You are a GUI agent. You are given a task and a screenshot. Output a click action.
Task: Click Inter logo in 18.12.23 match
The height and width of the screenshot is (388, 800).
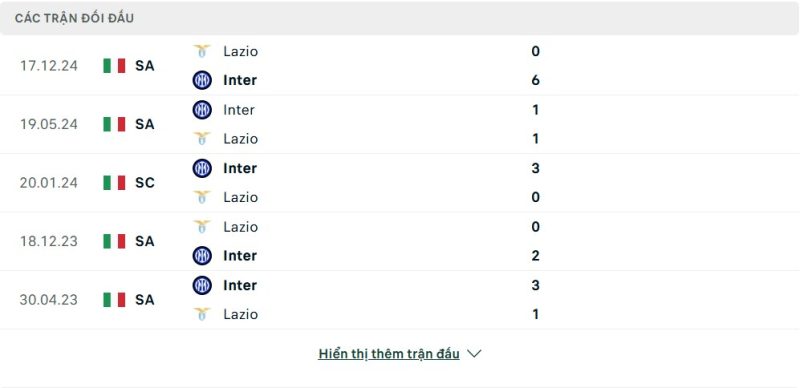point(202,256)
